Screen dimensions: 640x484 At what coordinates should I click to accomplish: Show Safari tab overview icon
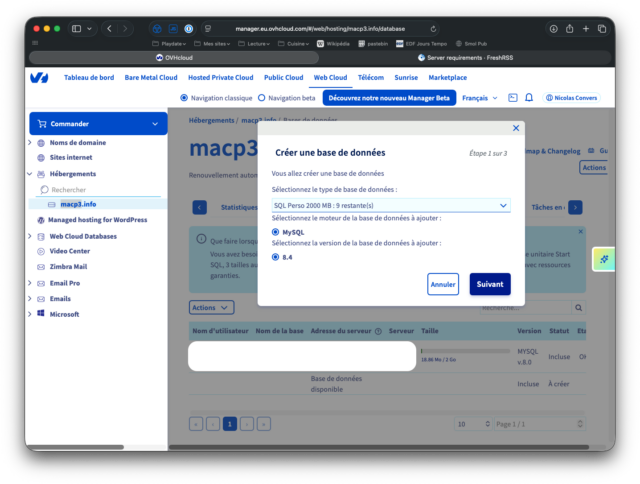coord(602,29)
